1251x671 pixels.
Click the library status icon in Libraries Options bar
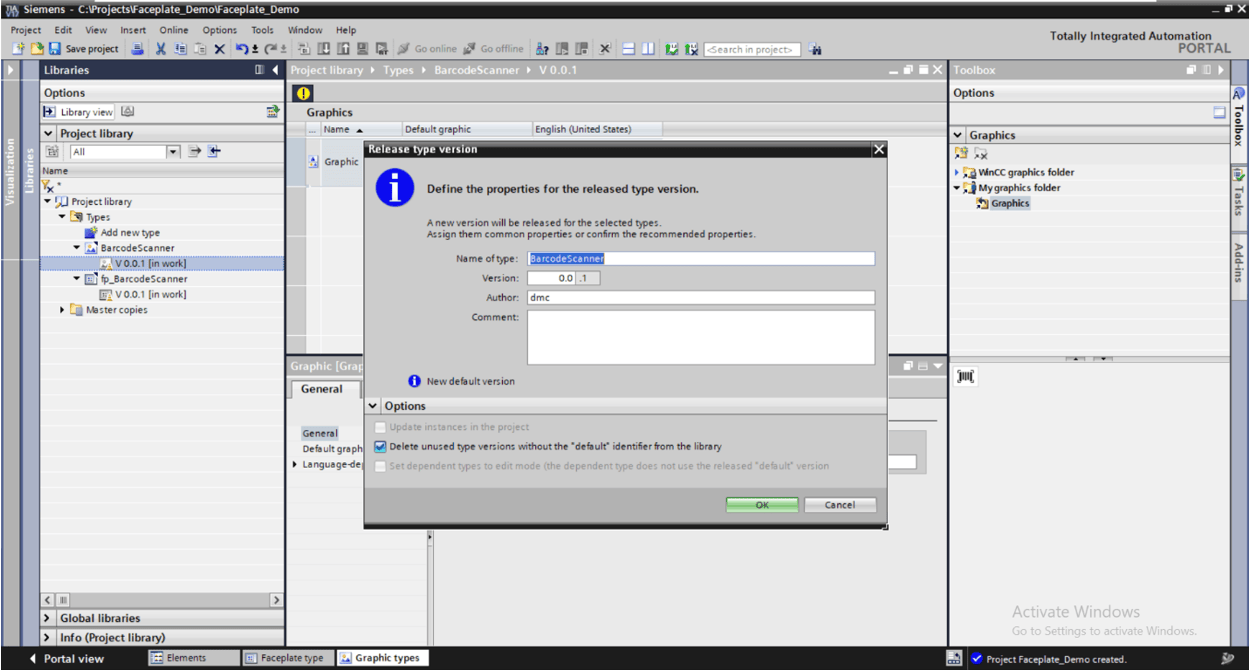point(272,112)
